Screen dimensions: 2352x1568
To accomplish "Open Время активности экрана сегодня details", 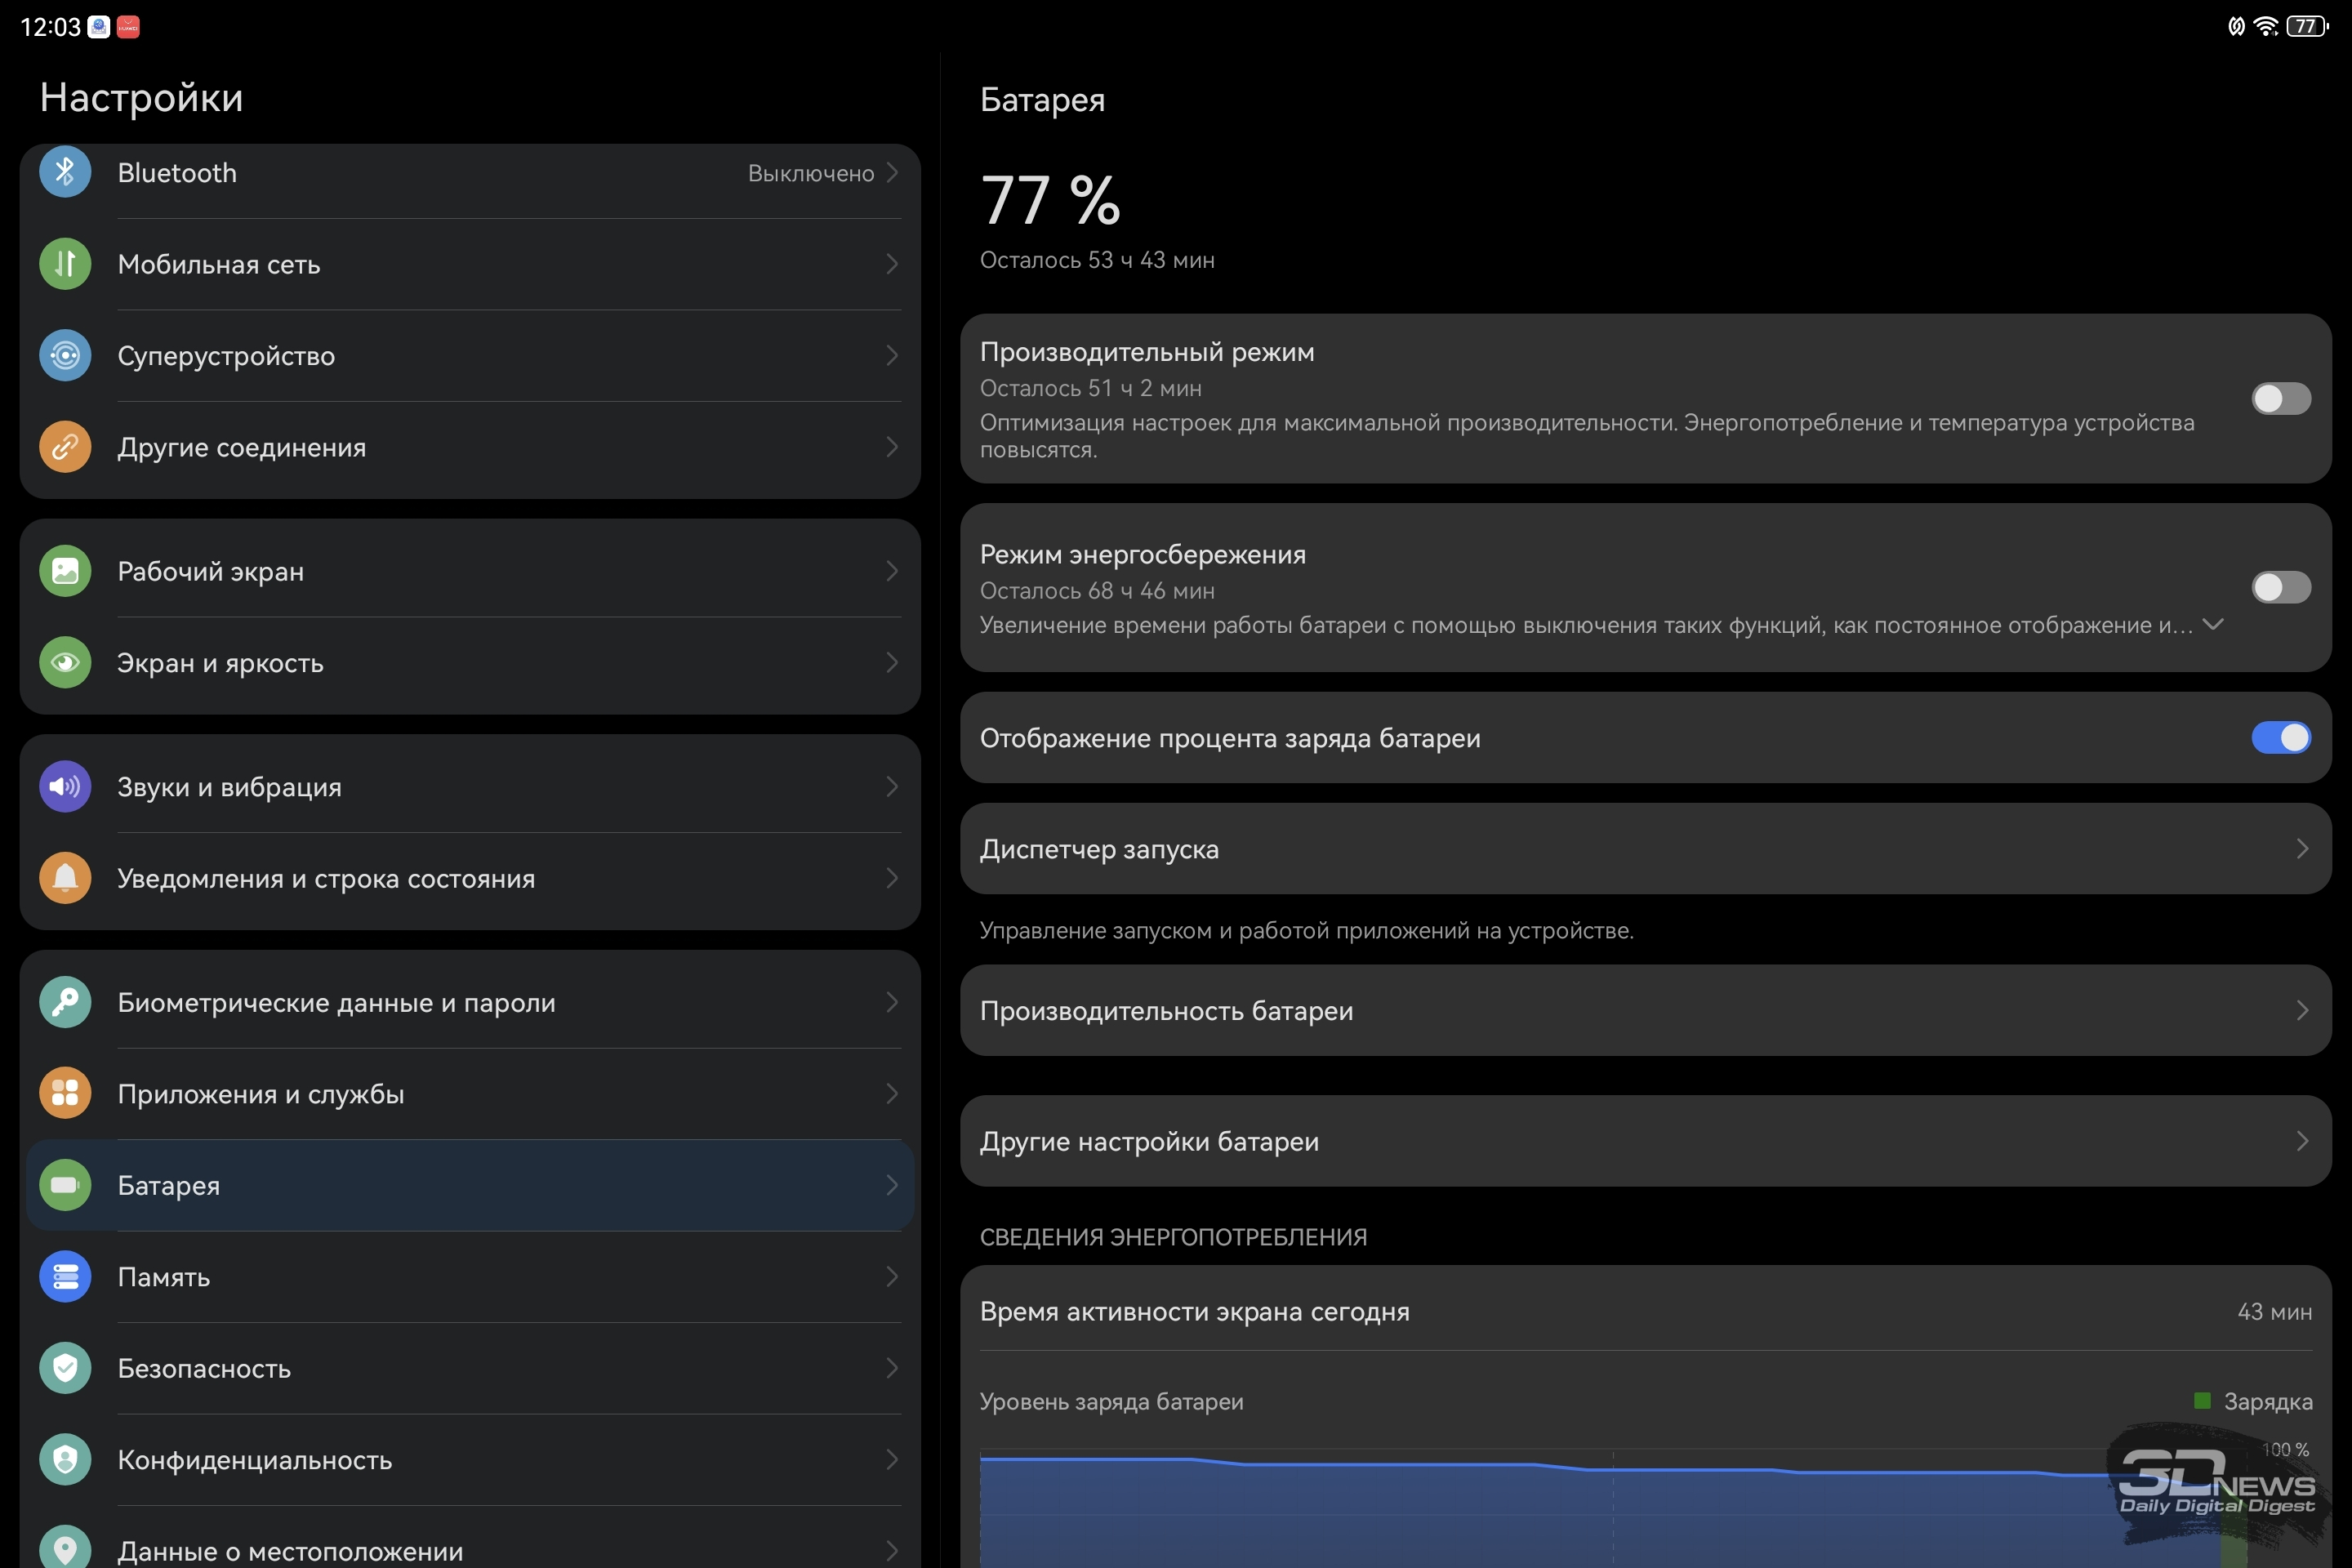I will (x=1646, y=1311).
